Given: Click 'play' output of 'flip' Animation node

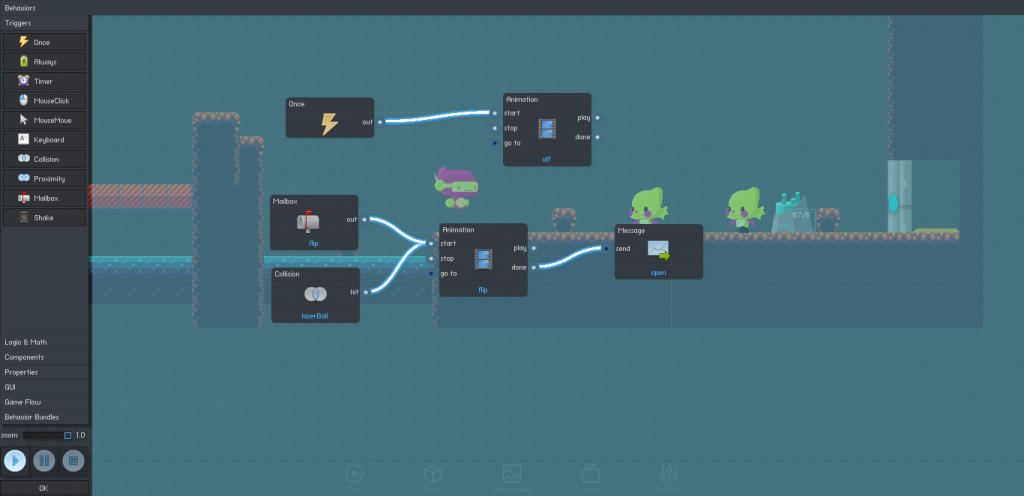Looking at the screenshot, I should tap(534, 248).
